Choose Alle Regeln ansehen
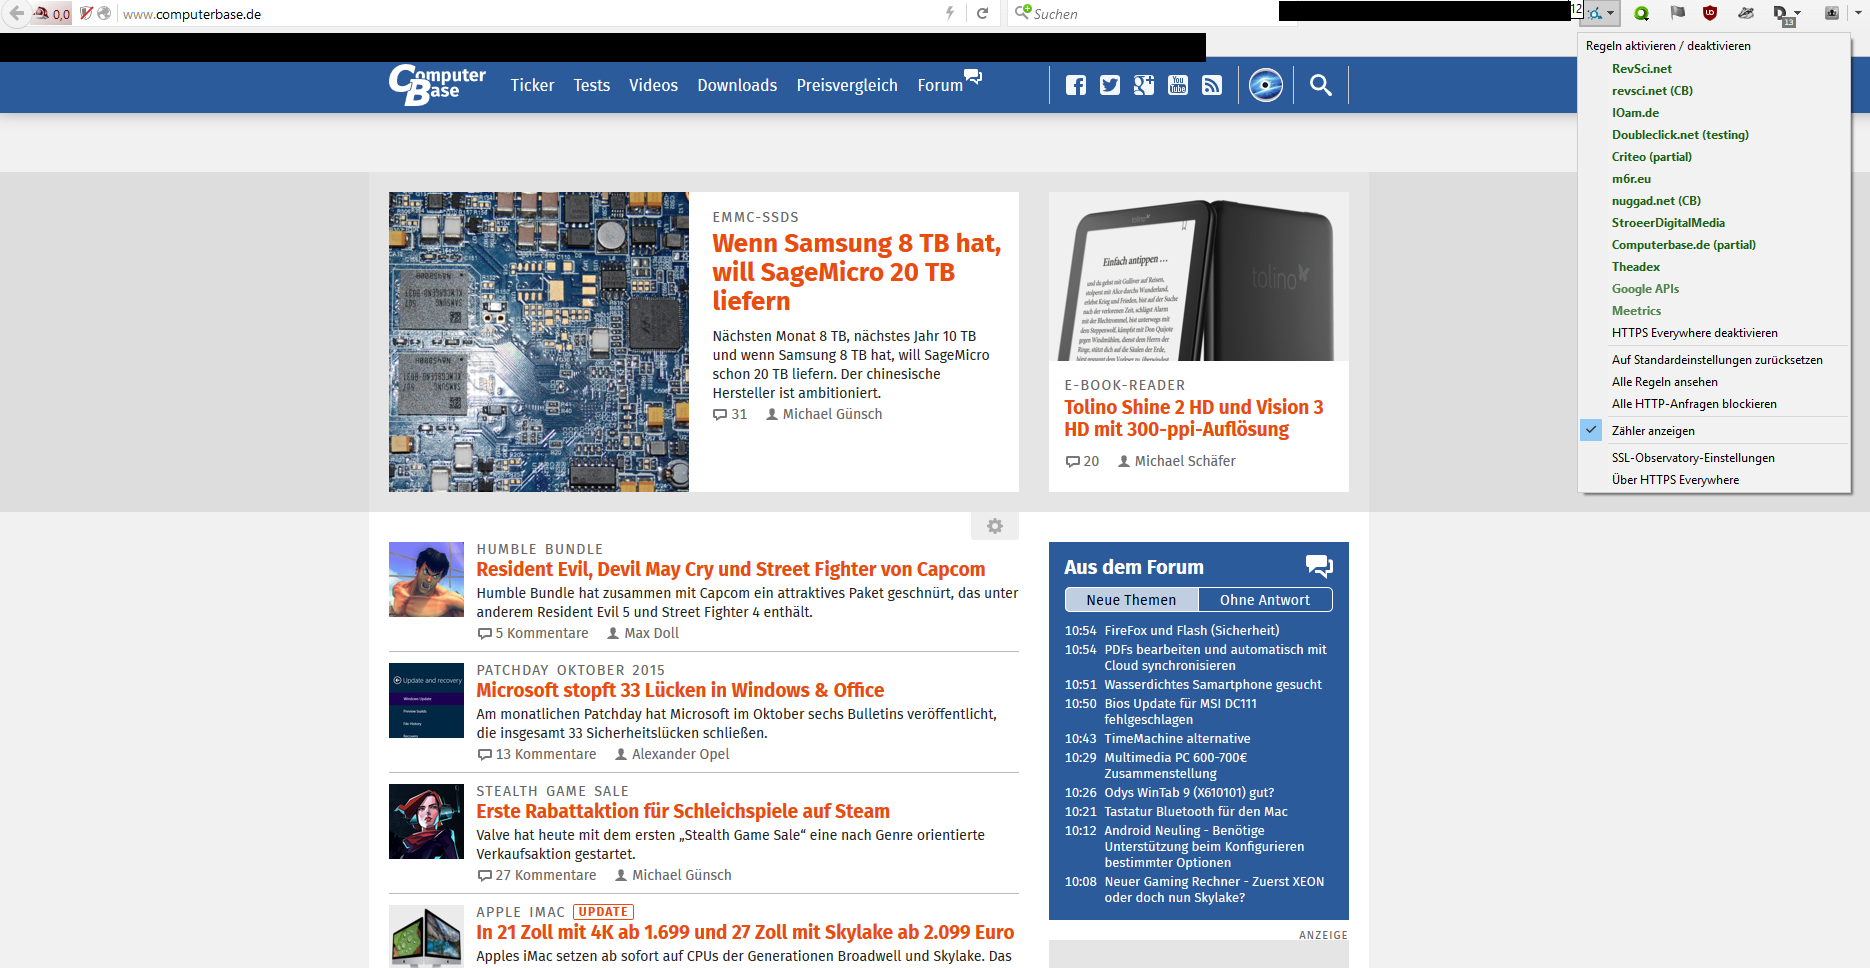The image size is (1870, 968). [1714, 382]
